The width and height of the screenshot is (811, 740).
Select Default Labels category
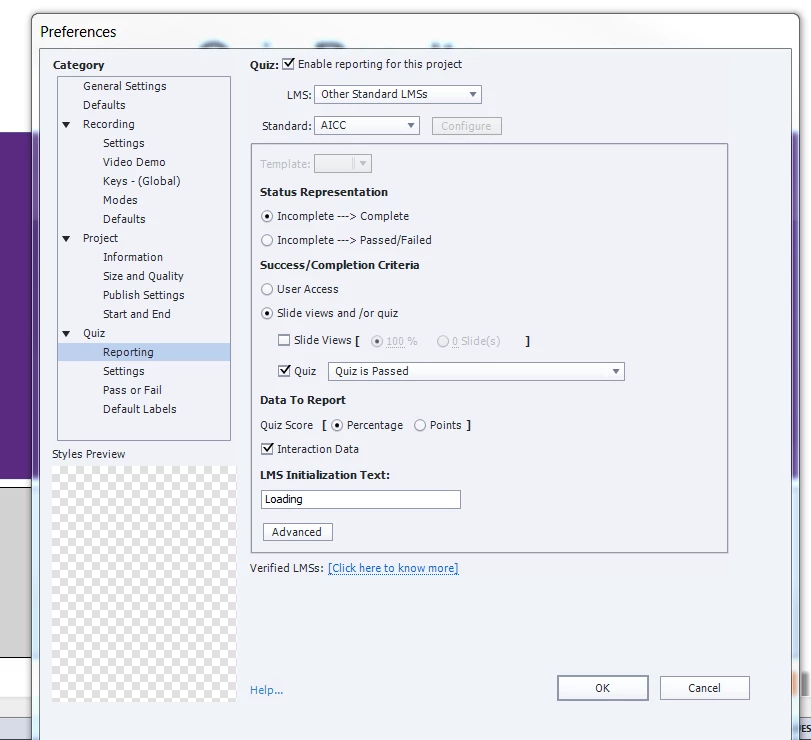click(x=140, y=409)
